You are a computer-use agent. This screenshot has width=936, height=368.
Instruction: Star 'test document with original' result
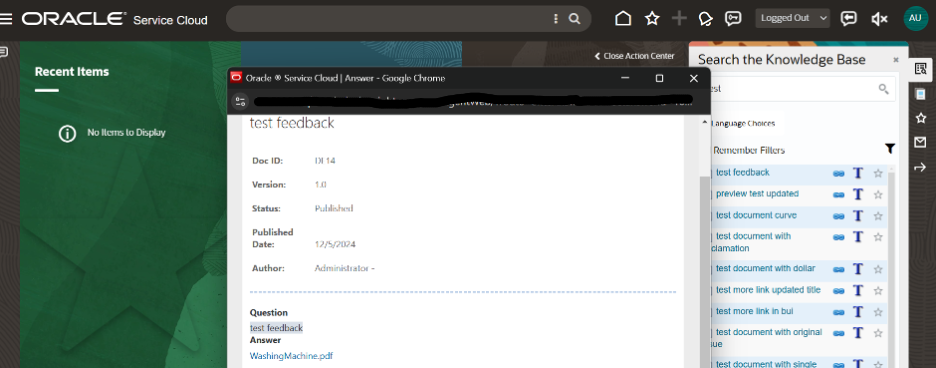tap(878, 333)
